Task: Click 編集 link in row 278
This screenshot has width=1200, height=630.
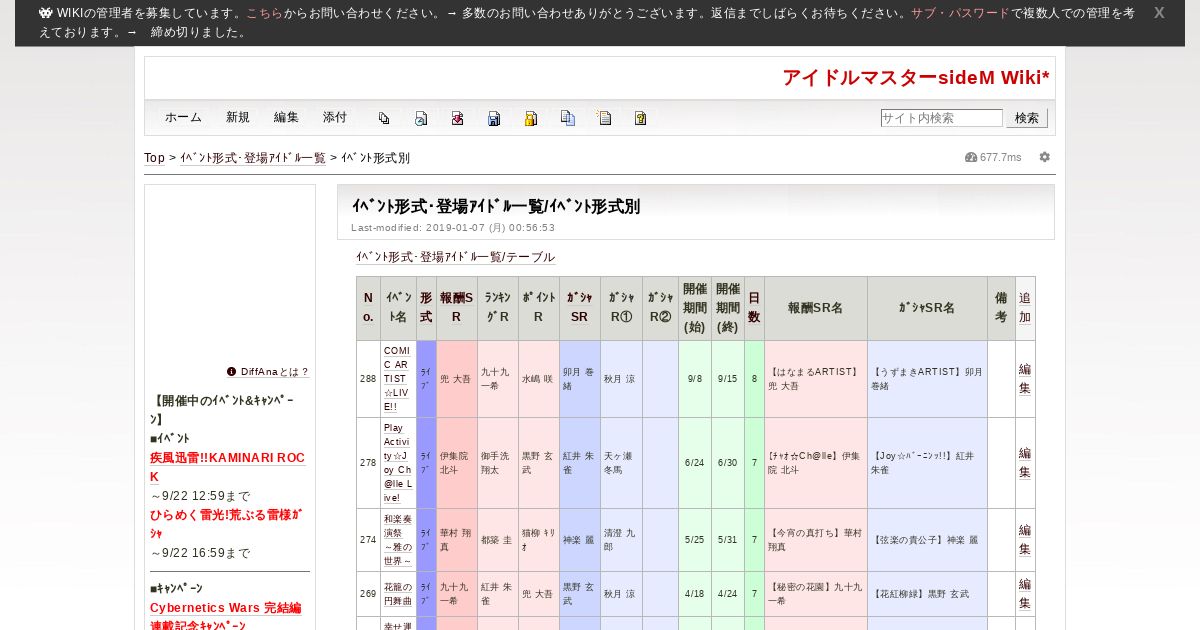Action: point(1025,463)
